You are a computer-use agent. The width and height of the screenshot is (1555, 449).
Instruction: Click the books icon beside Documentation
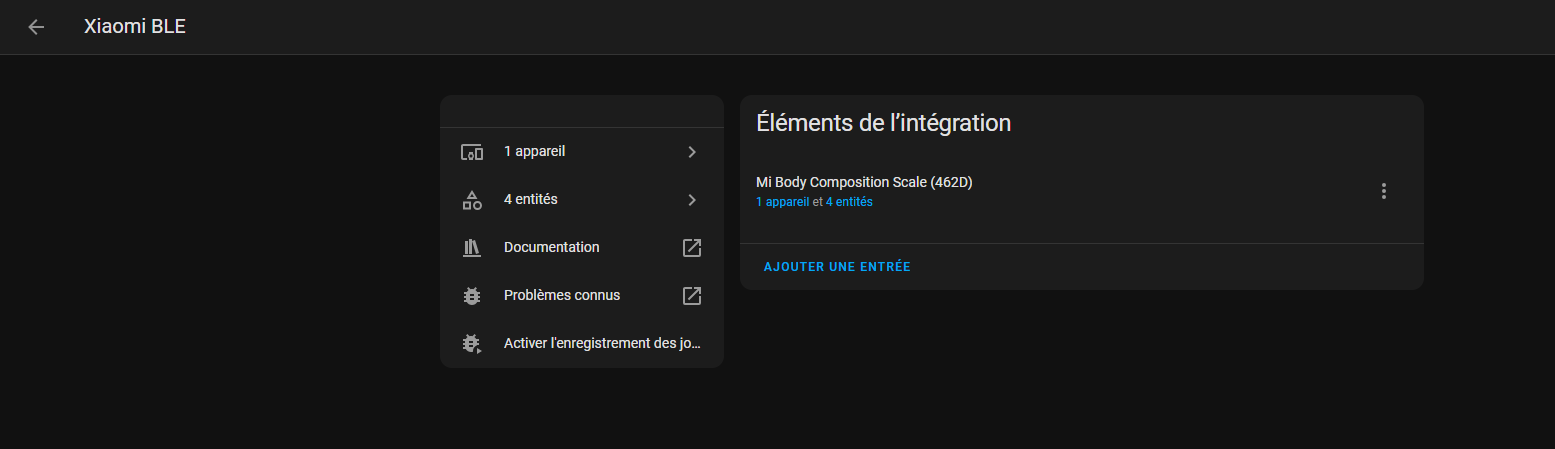click(472, 247)
